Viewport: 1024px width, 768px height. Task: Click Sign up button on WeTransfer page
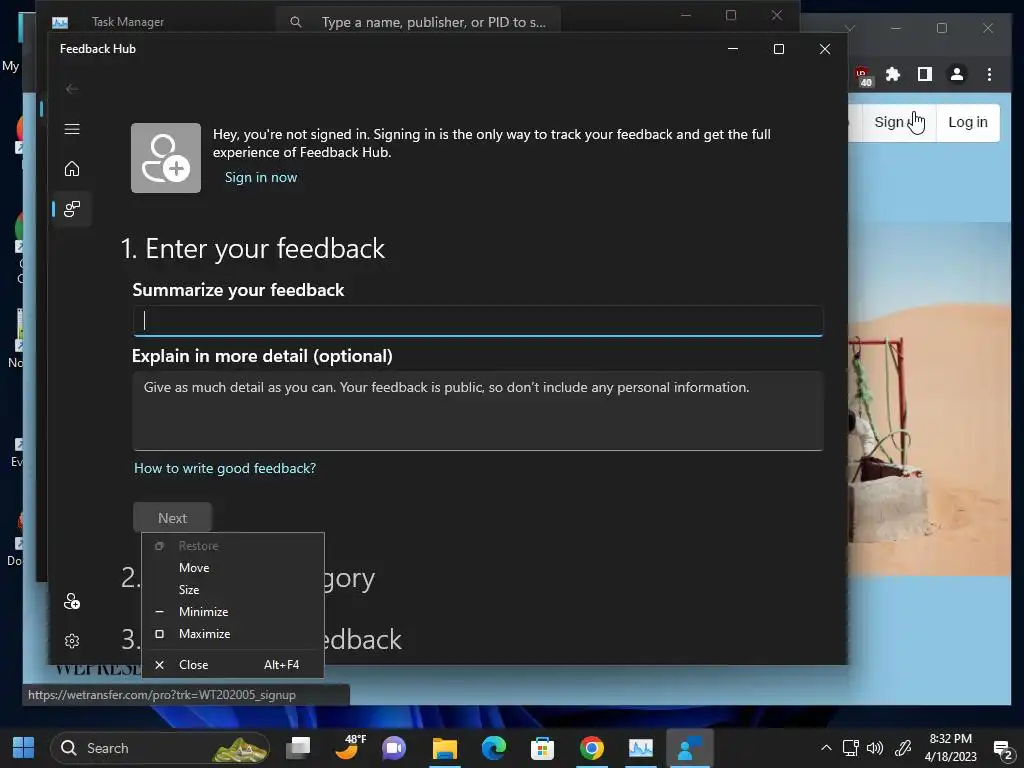coord(899,122)
